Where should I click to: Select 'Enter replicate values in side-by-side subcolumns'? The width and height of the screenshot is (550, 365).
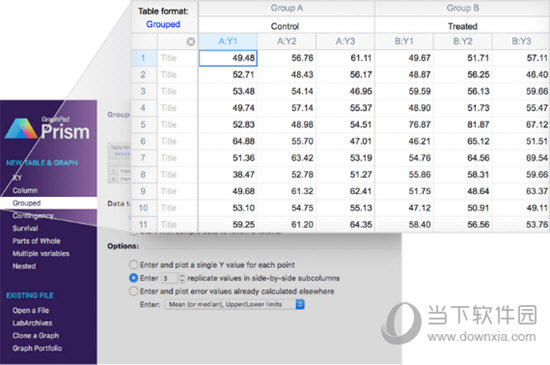pyautogui.click(x=133, y=278)
